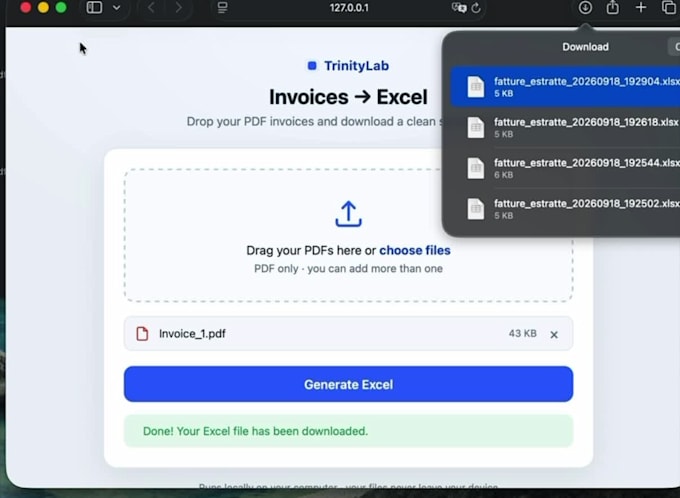Select download fatture_estratte_20260918_192904.xlsx
The image size is (680, 498).
(565, 86)
